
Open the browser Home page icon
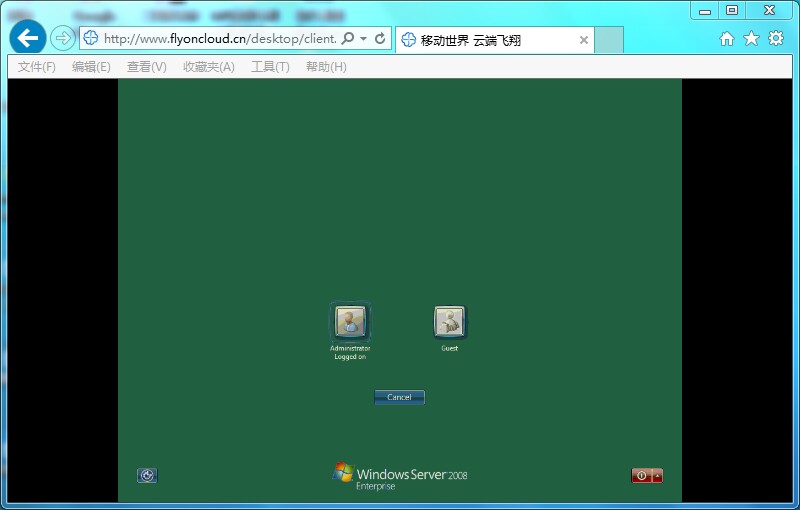point(727,39)
